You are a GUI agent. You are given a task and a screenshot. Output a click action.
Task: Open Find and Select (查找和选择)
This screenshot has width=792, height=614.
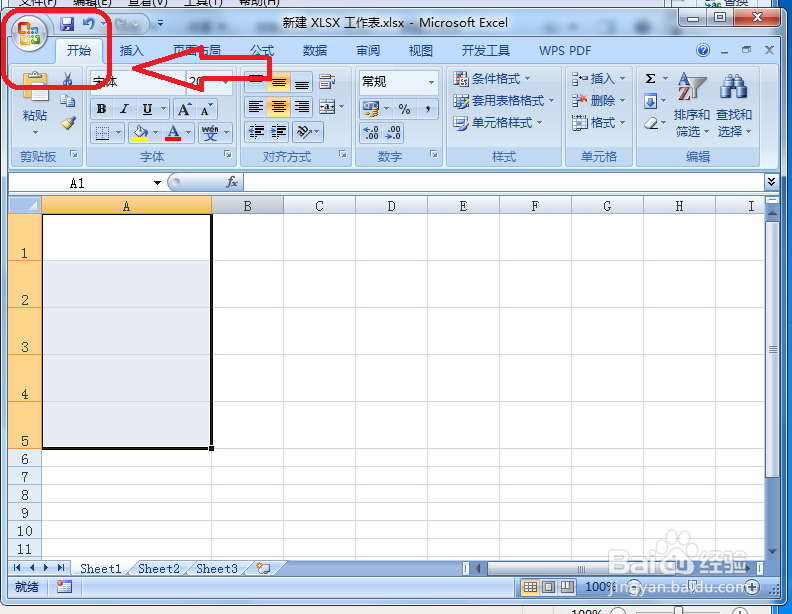(734, 105)
